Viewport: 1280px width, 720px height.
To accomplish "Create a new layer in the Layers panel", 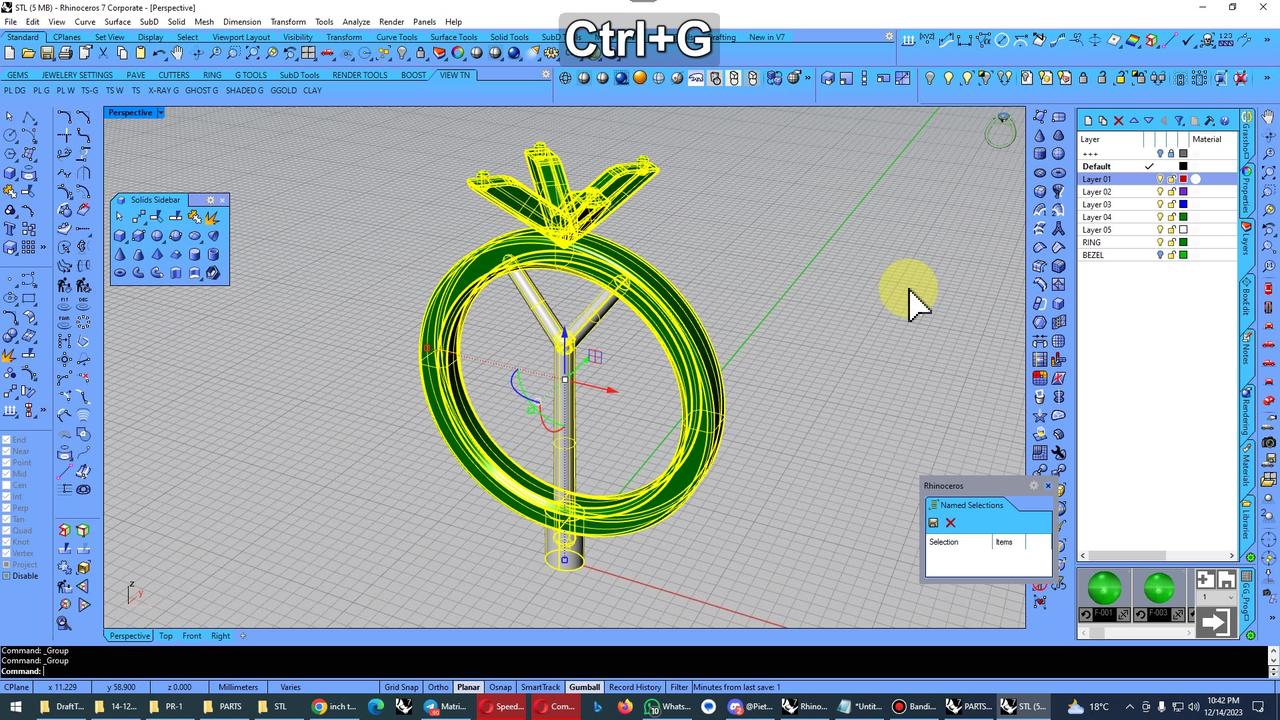I will (x=1088, y=121).
